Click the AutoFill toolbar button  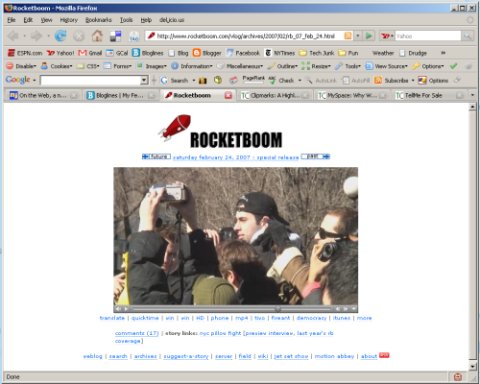[x=356, y=80]
